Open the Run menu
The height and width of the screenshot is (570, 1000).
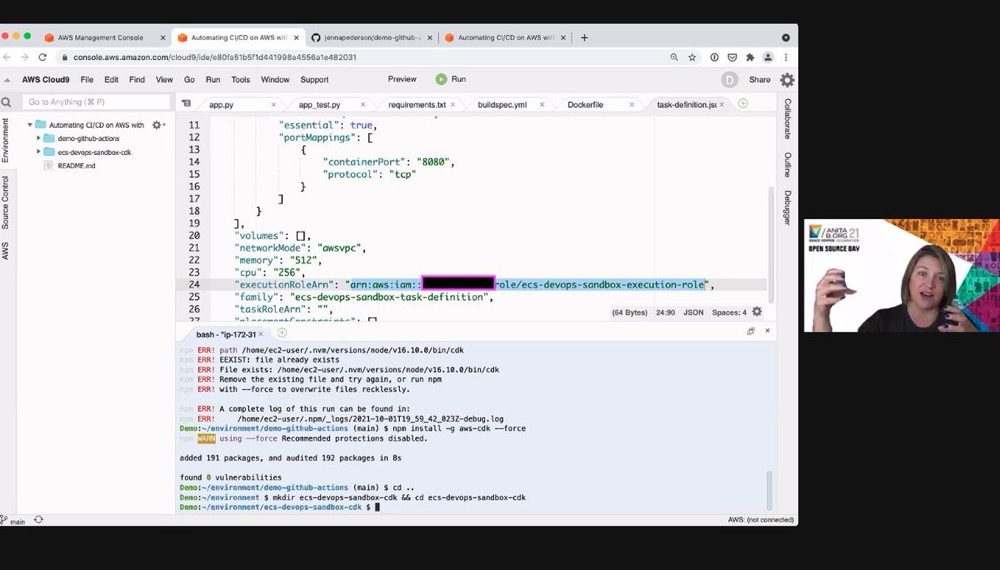[212, 80]
